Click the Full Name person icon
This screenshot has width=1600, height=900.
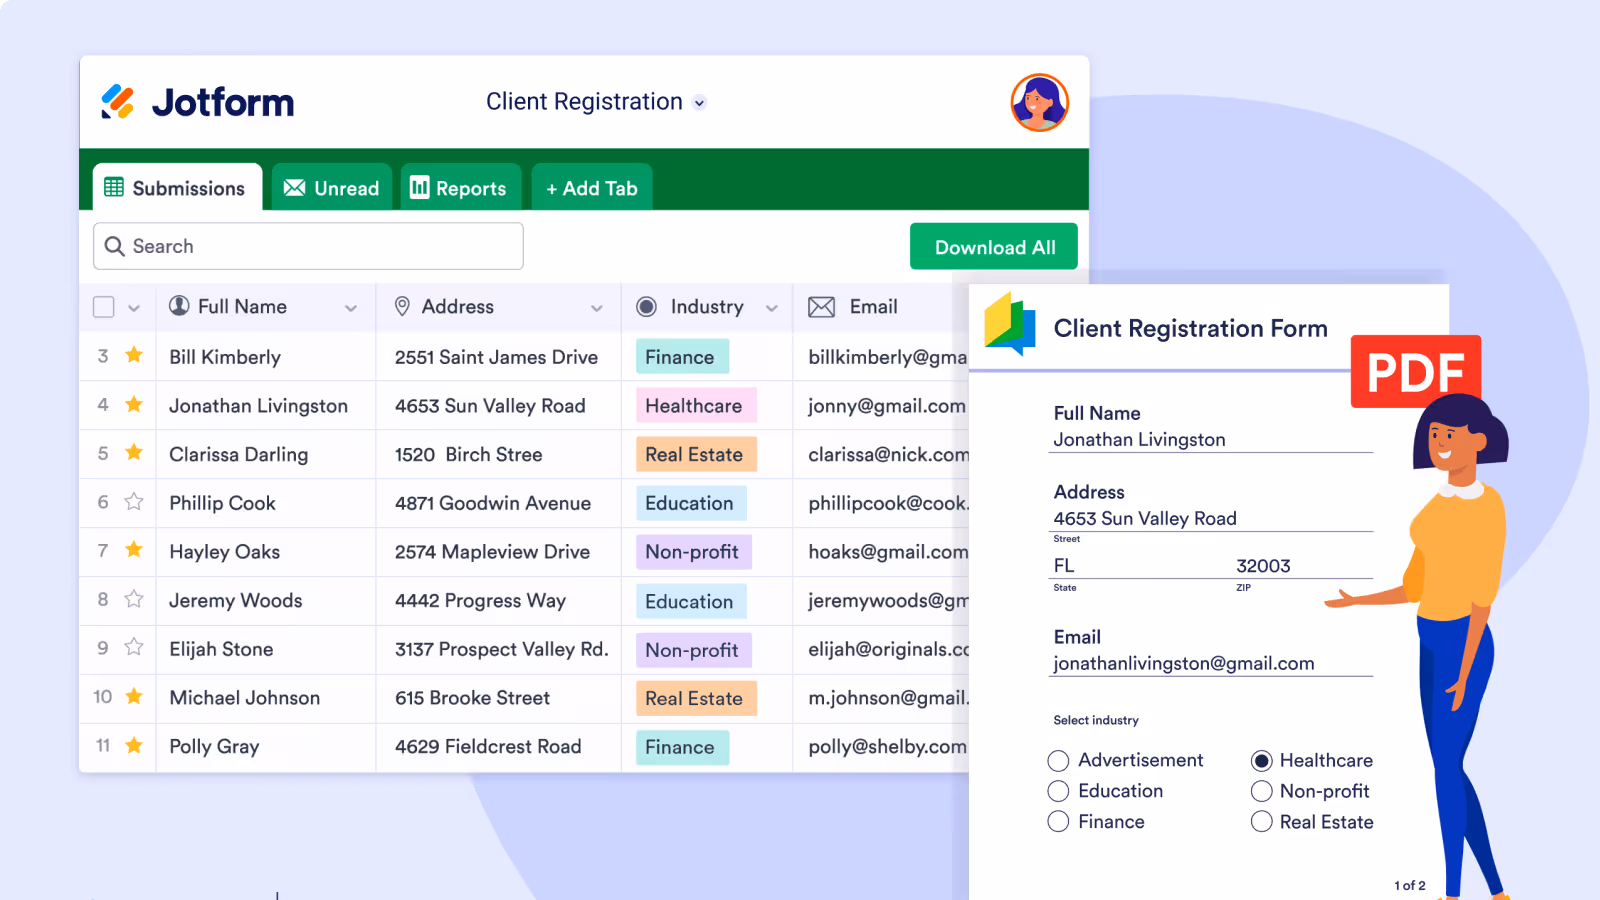click(179, 306)
